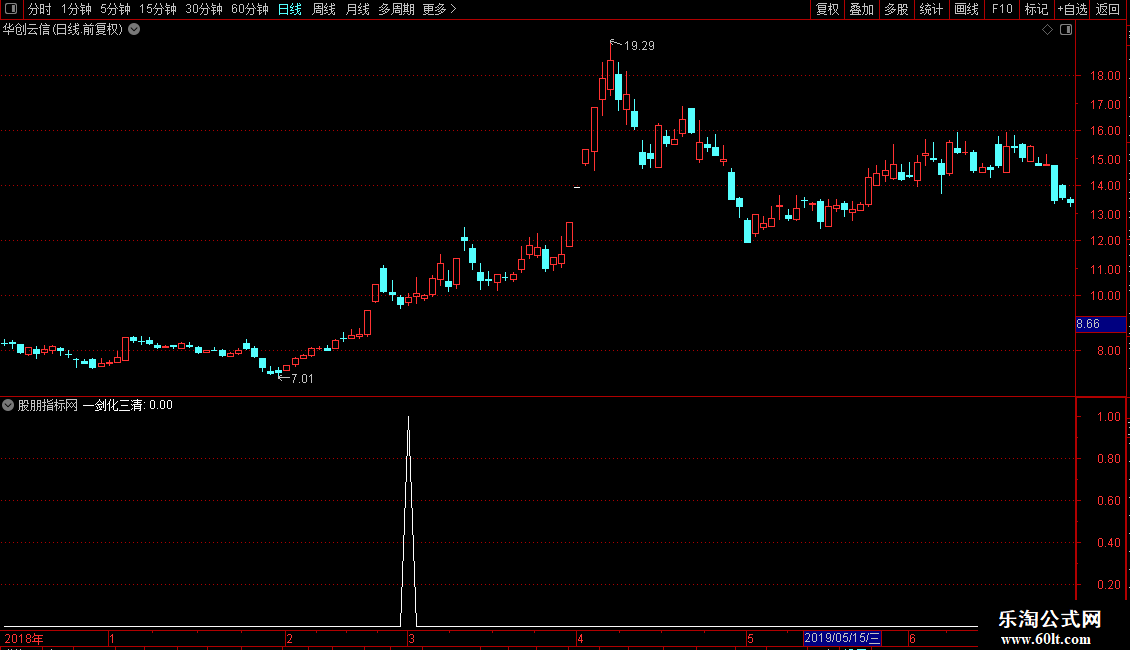Image resolution: width=1130 pixels, height=650 pixels.
Task: Click the 2019/05/15/三 date marker
Action: (842, 638)
